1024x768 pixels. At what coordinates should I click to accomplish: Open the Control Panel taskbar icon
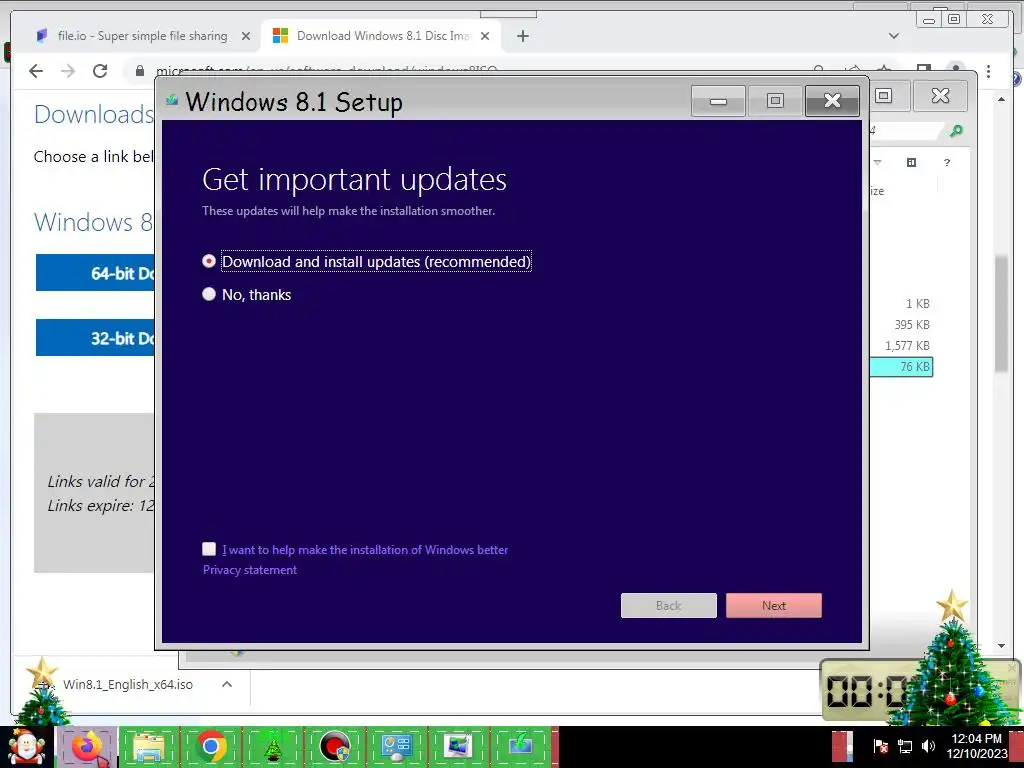coord(396,747)
